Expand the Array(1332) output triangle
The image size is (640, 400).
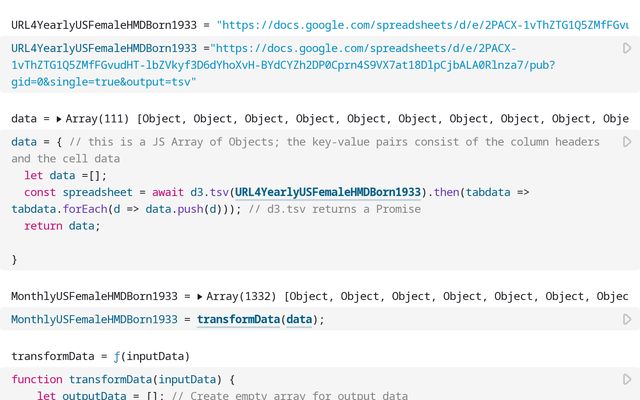click(x=200, y=296)
